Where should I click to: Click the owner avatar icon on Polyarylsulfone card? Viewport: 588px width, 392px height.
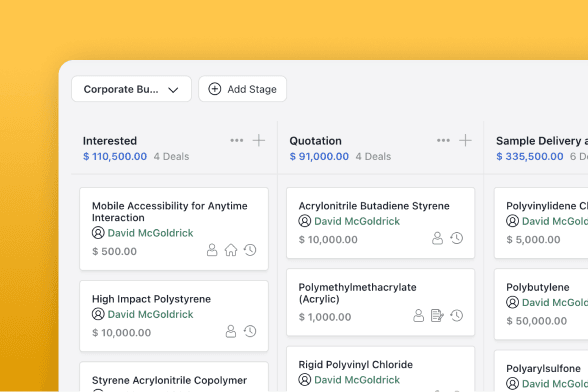click(513, 383)
